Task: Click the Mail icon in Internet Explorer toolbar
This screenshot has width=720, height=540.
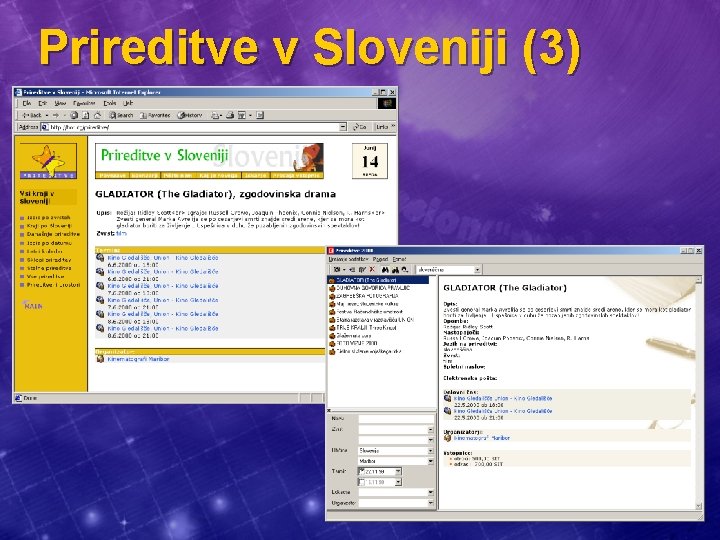Action: (x=216, y=115)
